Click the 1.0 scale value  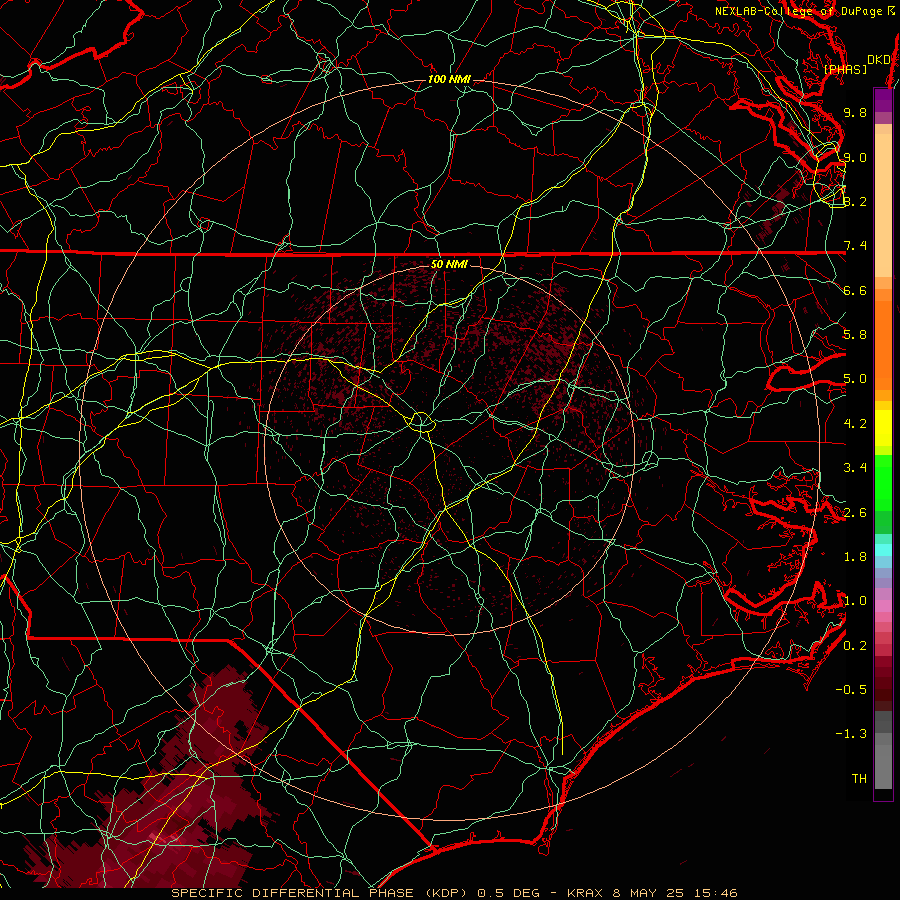tap(855, 601)
